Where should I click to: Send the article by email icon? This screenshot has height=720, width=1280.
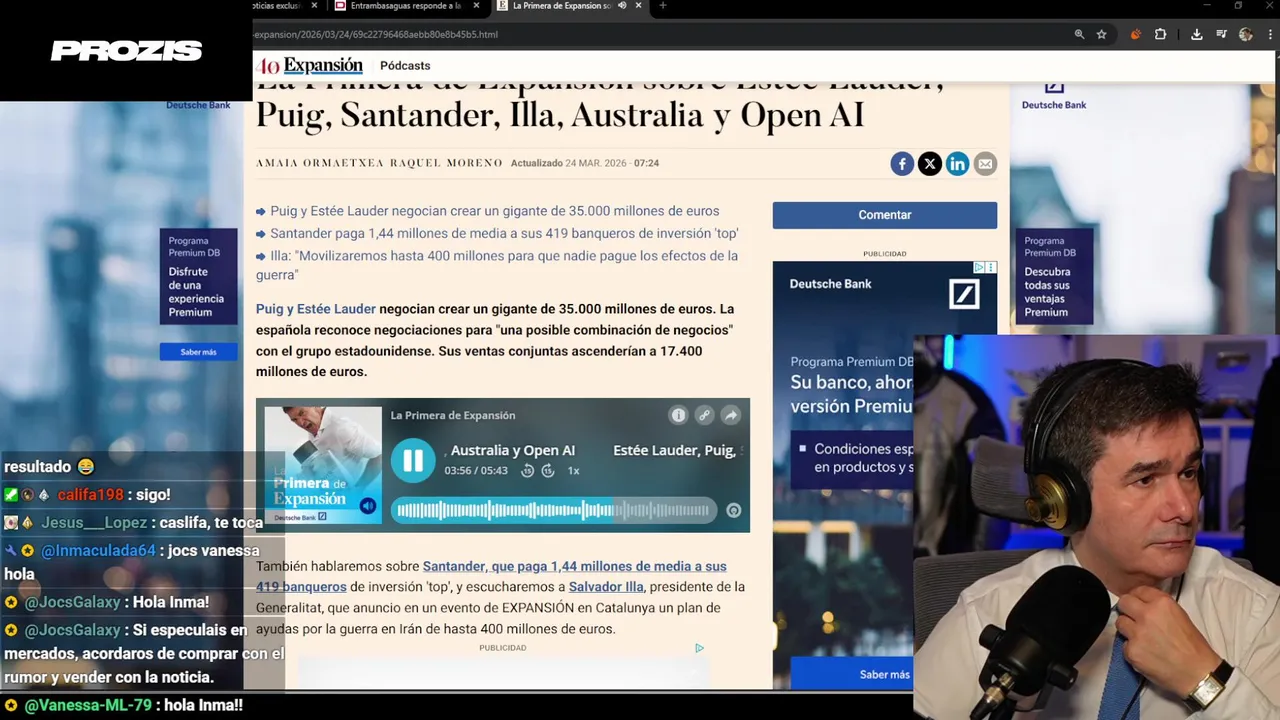click(x=985, y=164)
